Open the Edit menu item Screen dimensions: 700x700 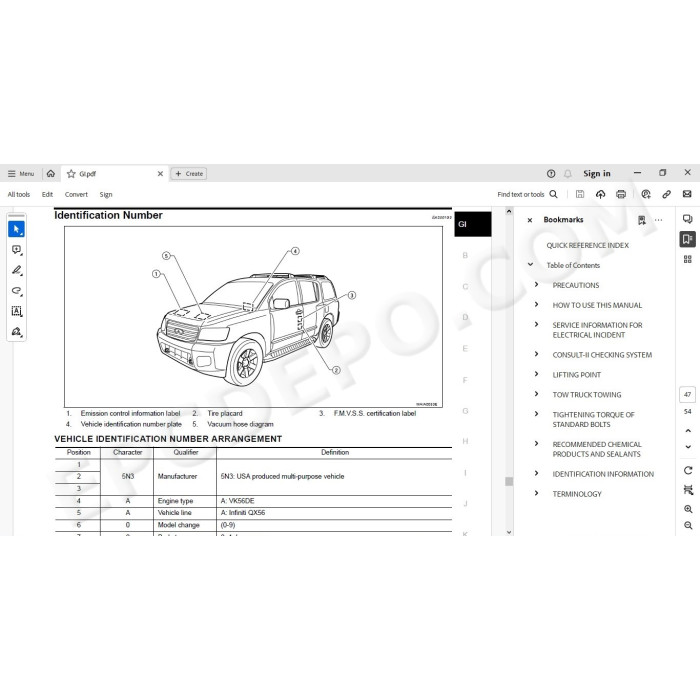[x=47, y=194]
